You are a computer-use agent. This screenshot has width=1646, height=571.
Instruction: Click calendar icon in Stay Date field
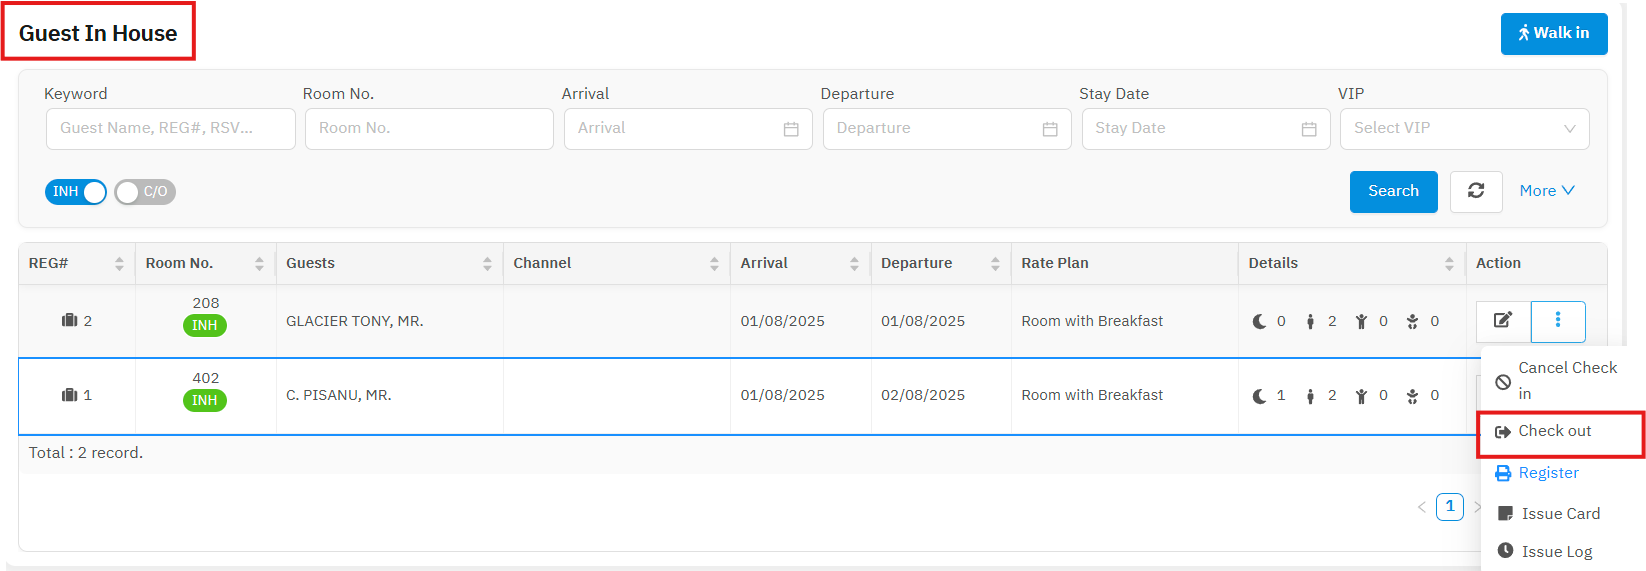pos(1309,129)
